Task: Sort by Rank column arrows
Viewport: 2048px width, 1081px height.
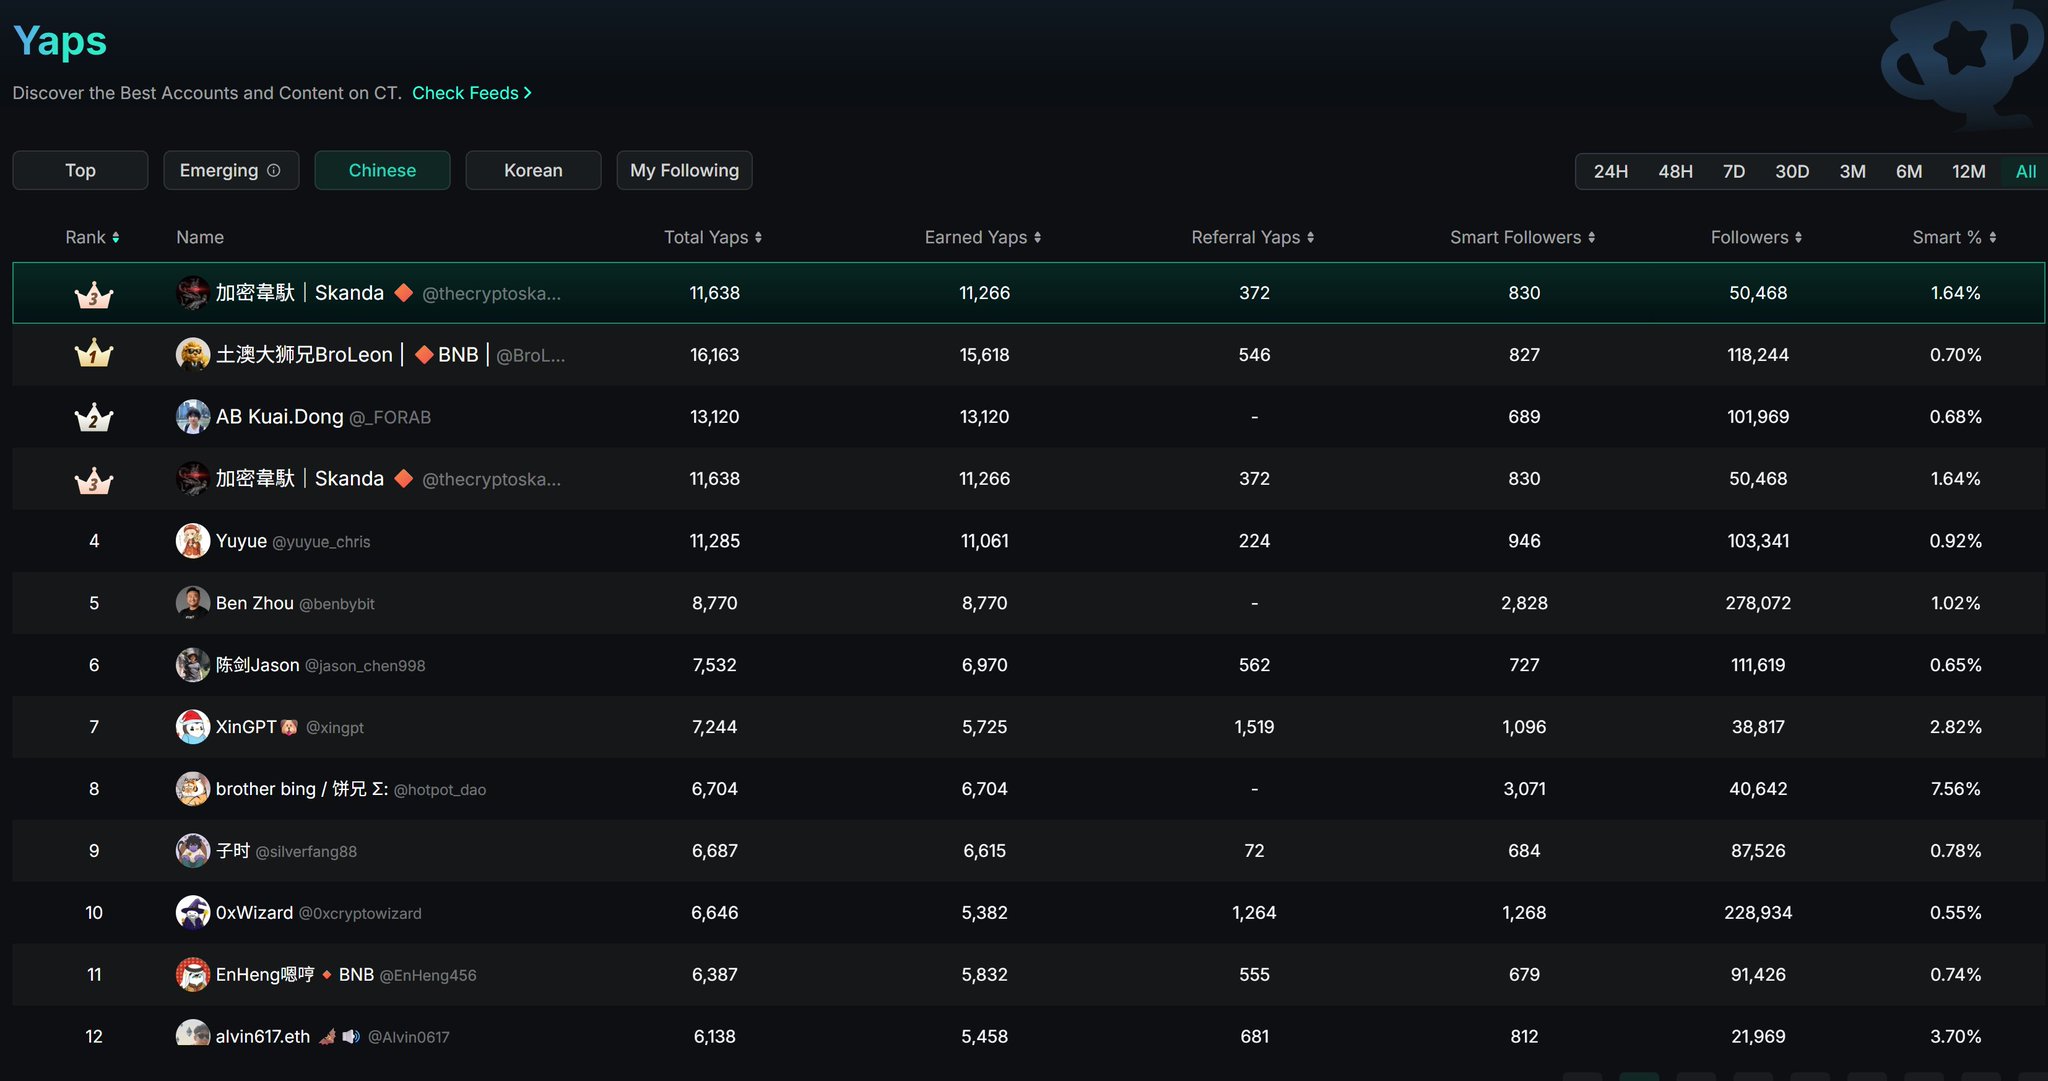Action: 116,238
